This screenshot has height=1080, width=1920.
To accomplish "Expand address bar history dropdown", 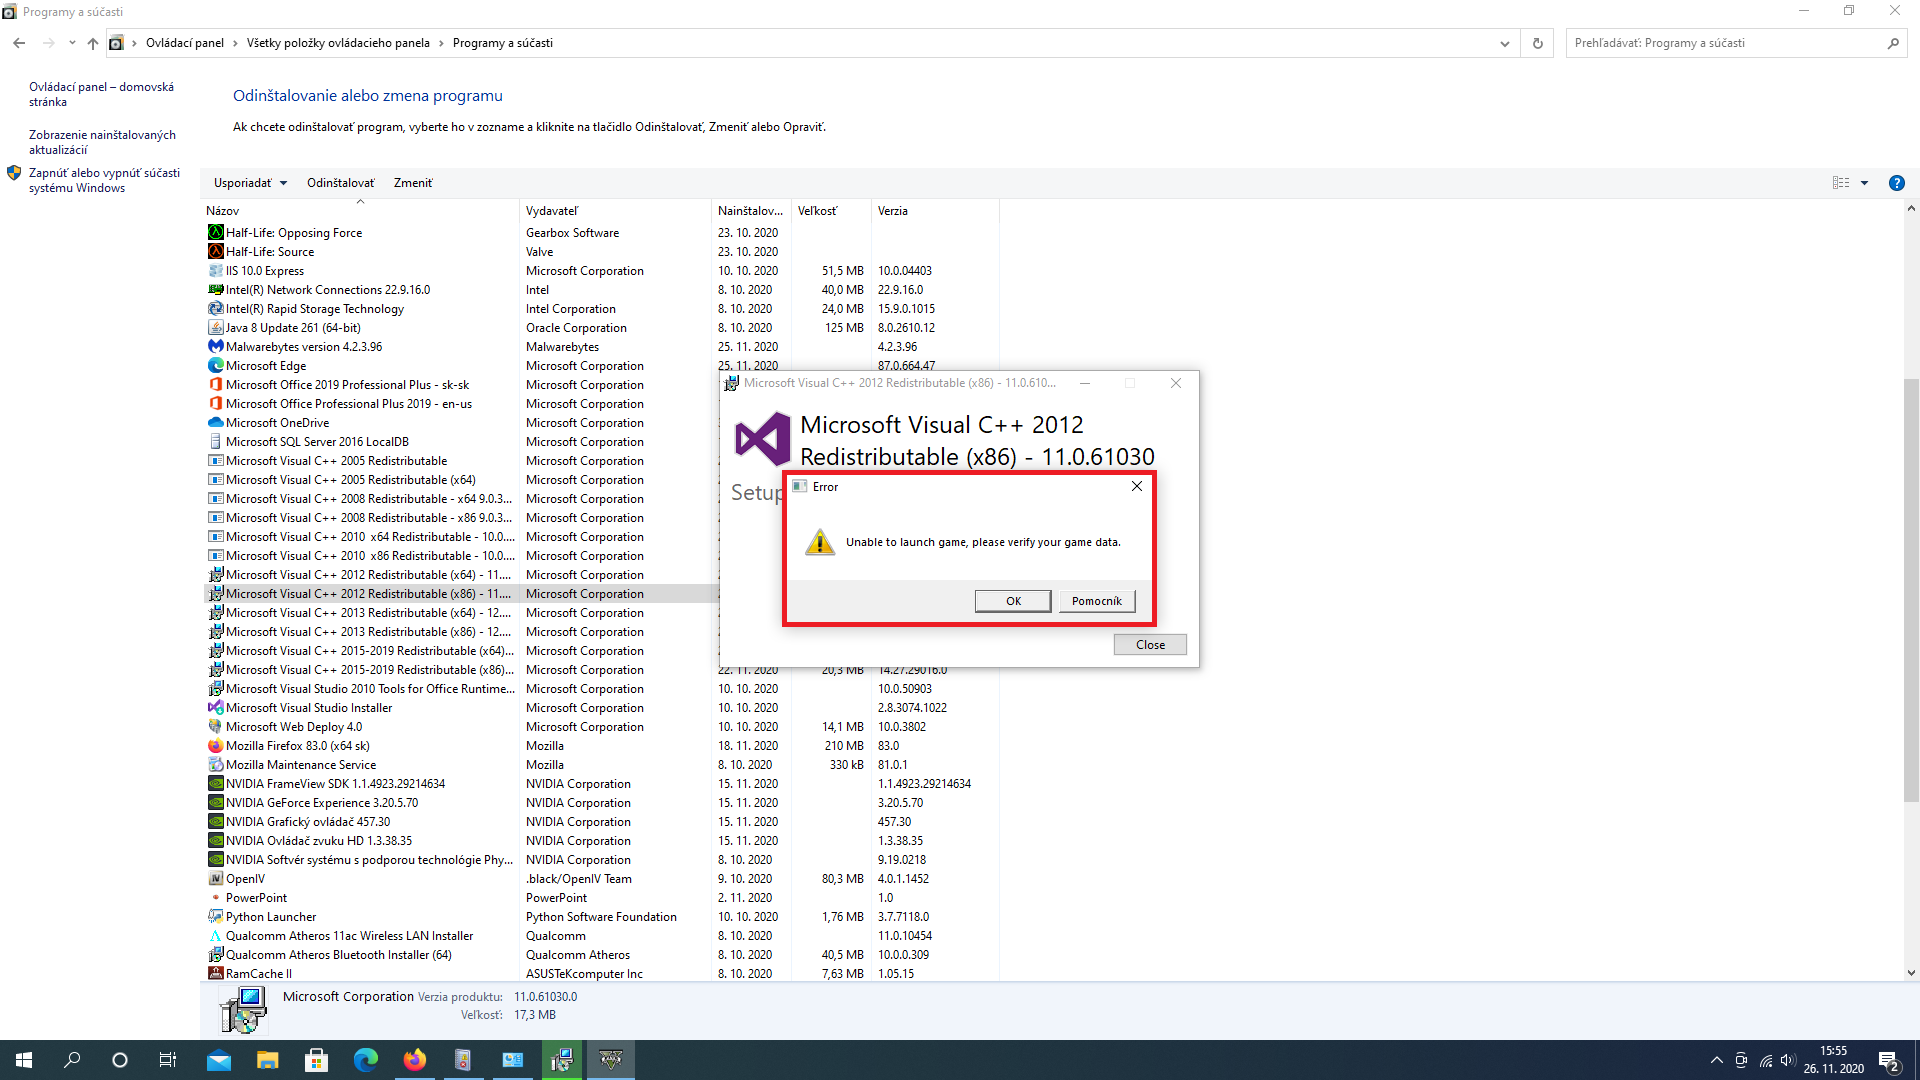I will [1504, 43].
